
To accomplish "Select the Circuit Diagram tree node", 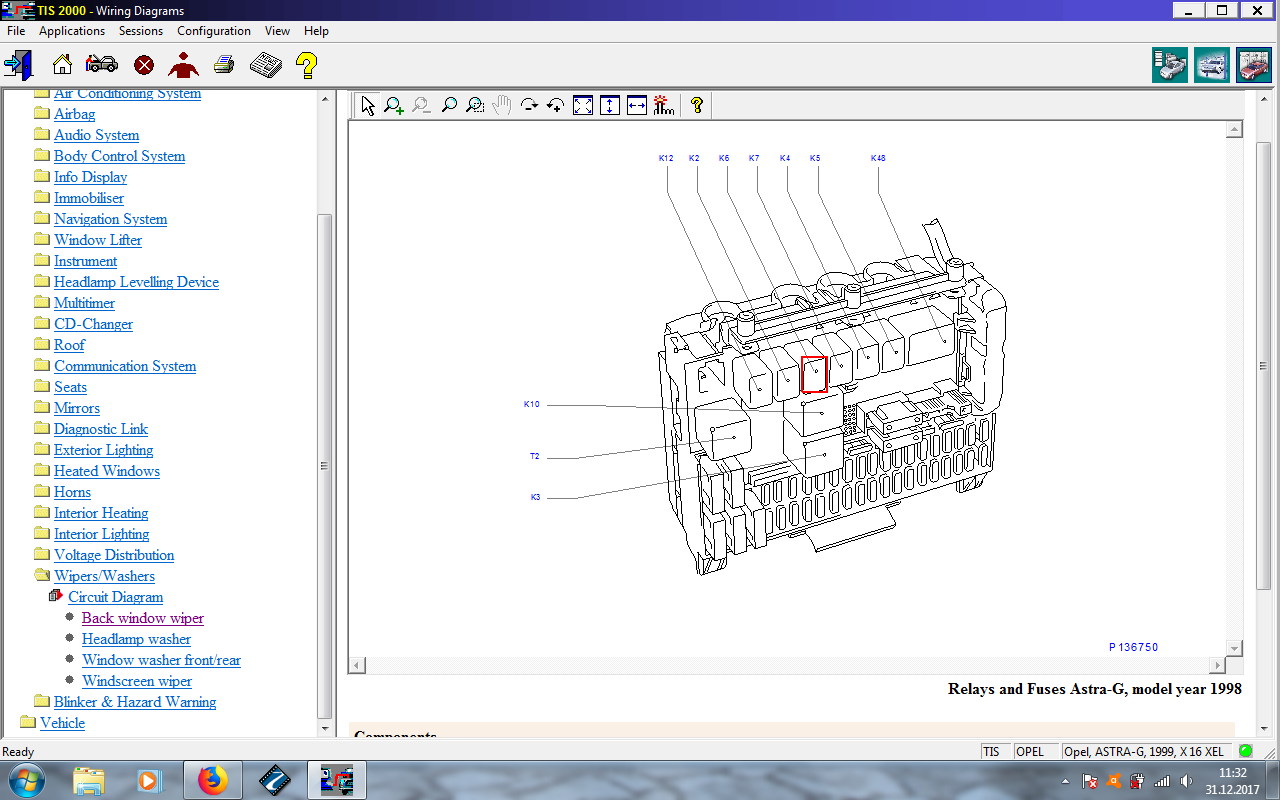I will [x=115, y=597].
